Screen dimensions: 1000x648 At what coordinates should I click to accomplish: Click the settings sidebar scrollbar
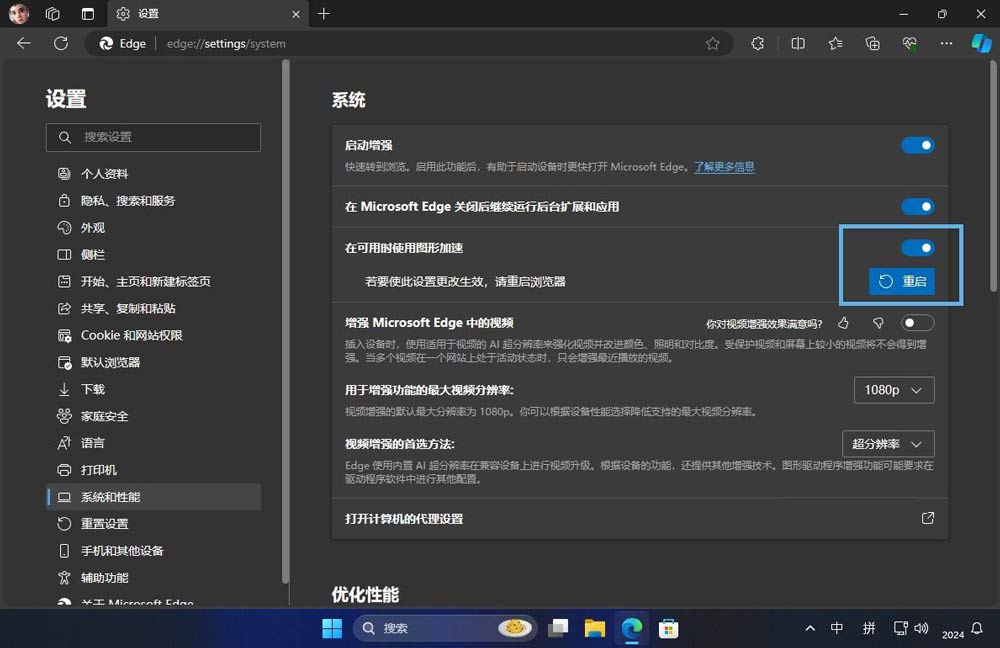click(x=286, y=321)
